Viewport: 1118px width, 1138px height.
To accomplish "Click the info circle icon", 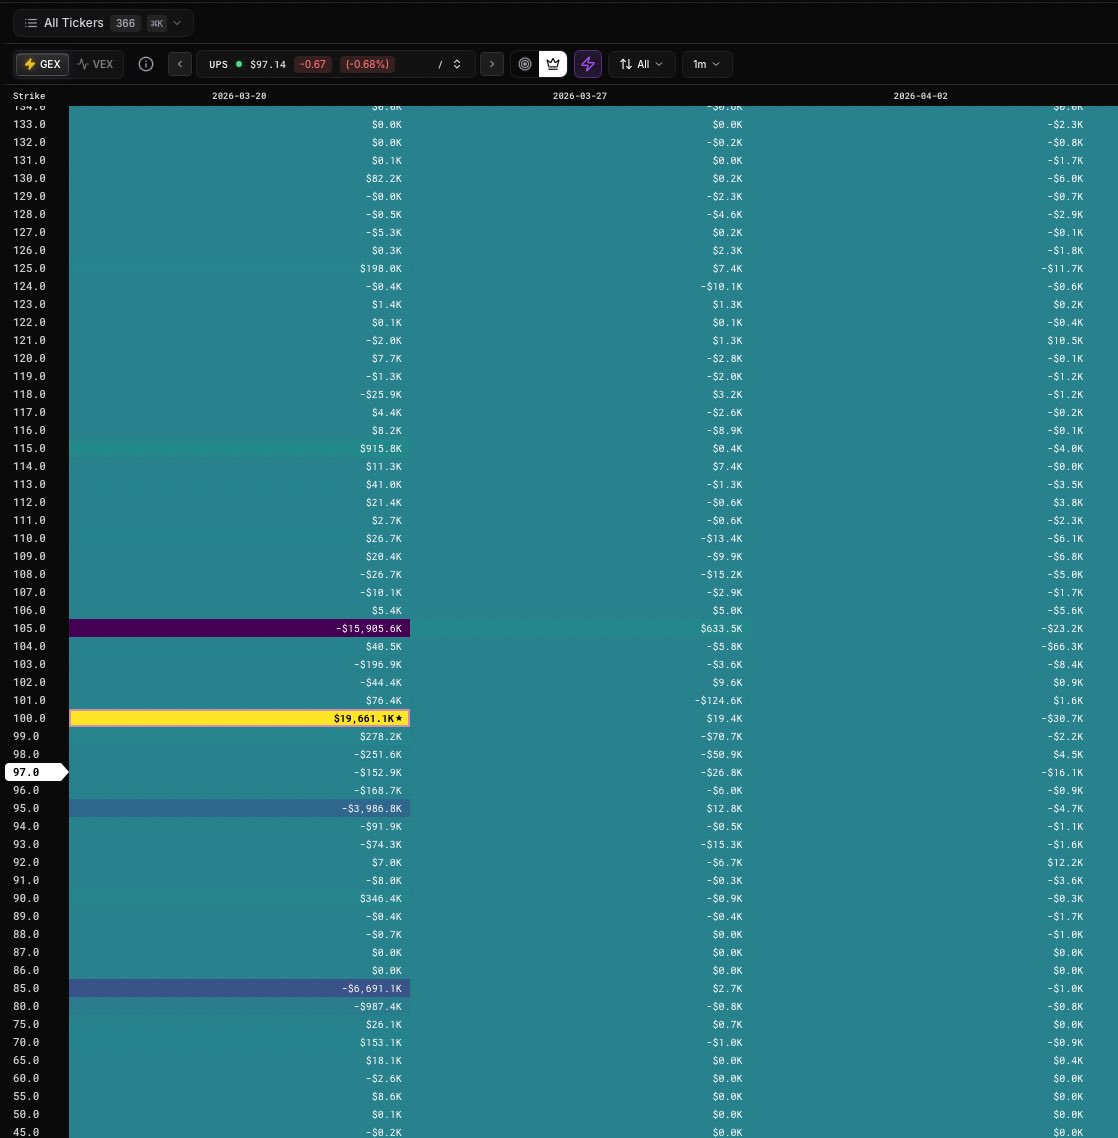I will 146,64.
